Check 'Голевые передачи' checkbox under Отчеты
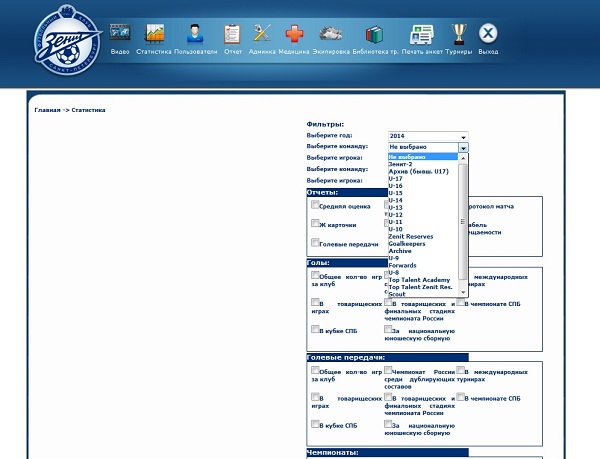The image size is (600, 459). coord(315,243)
